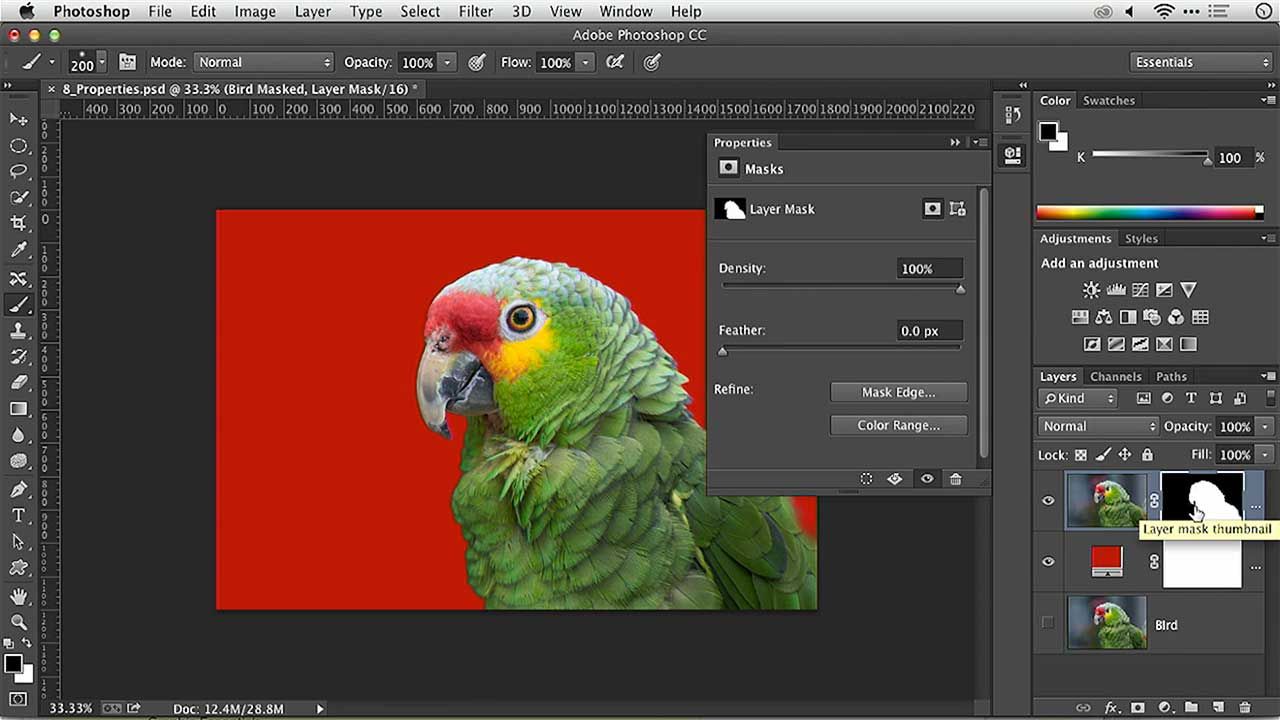Open the Filter menu

coord(475,12)
